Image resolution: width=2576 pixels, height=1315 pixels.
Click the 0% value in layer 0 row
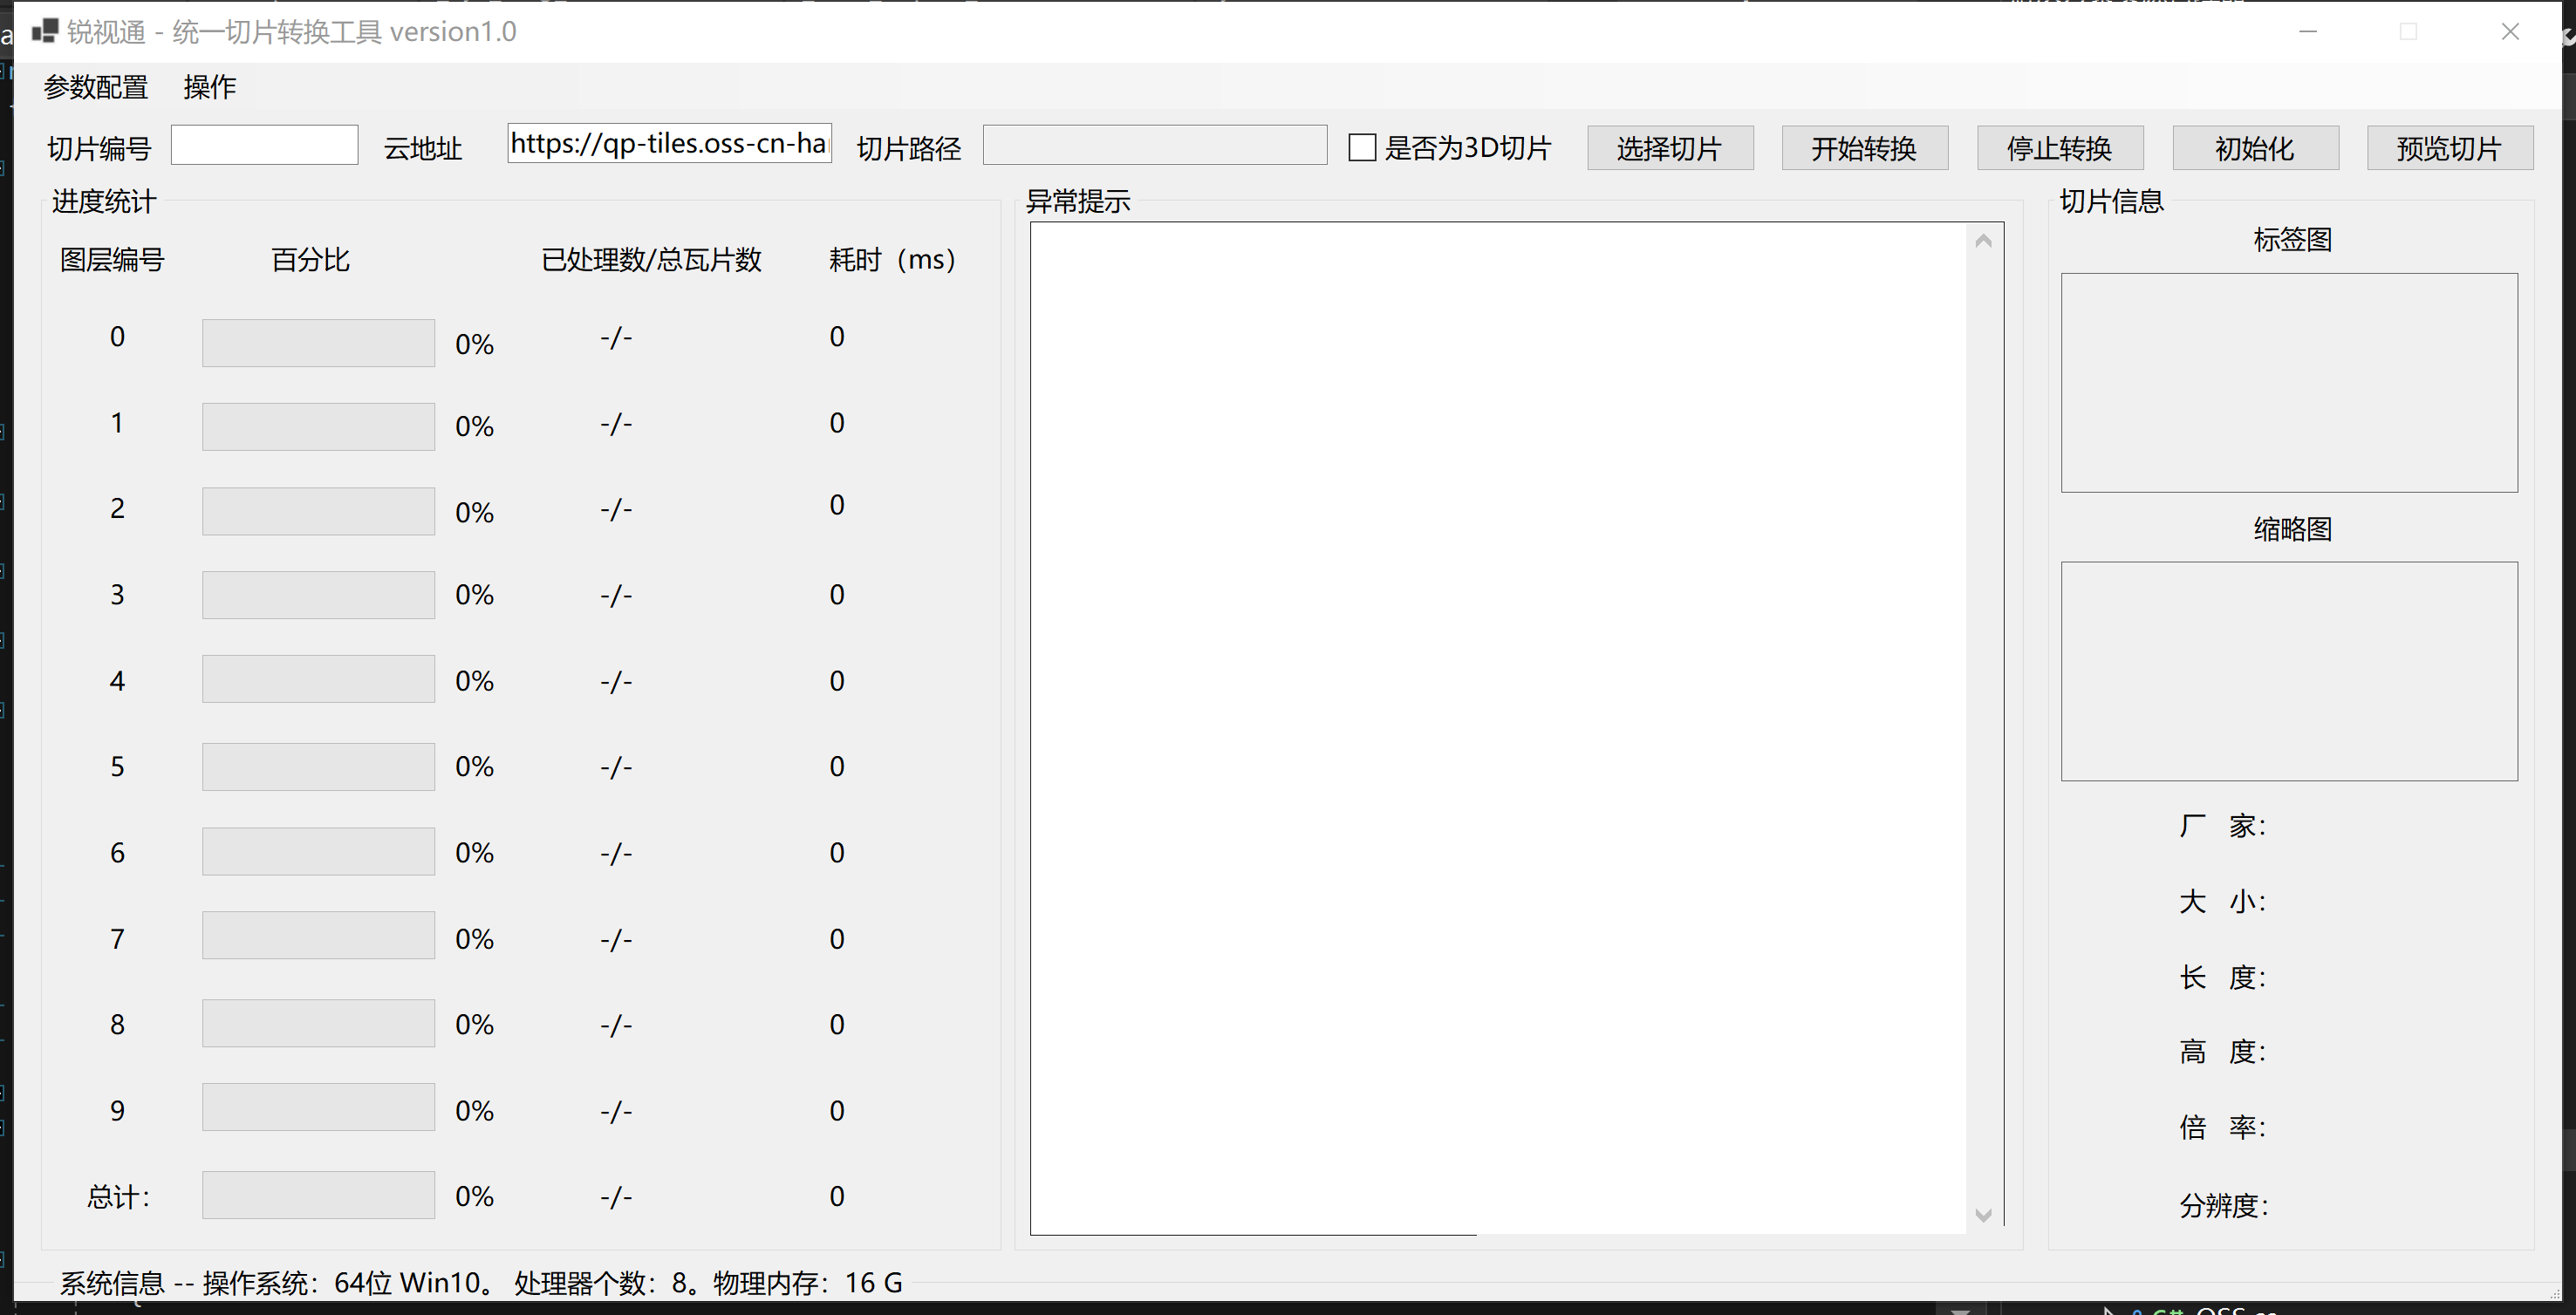474,344
